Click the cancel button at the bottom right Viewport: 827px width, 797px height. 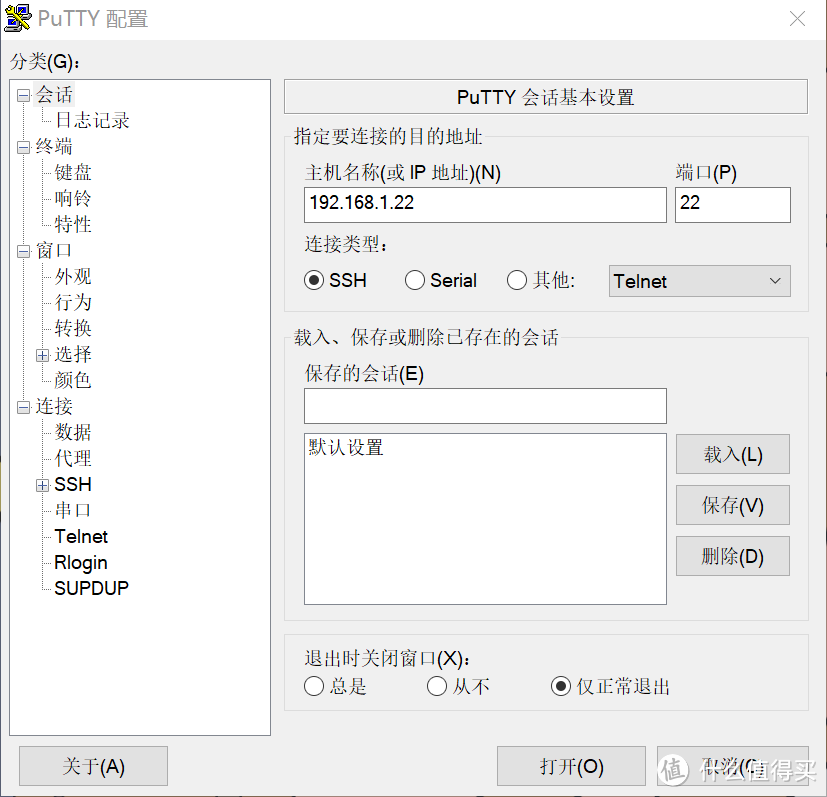[x=733, y=766]
